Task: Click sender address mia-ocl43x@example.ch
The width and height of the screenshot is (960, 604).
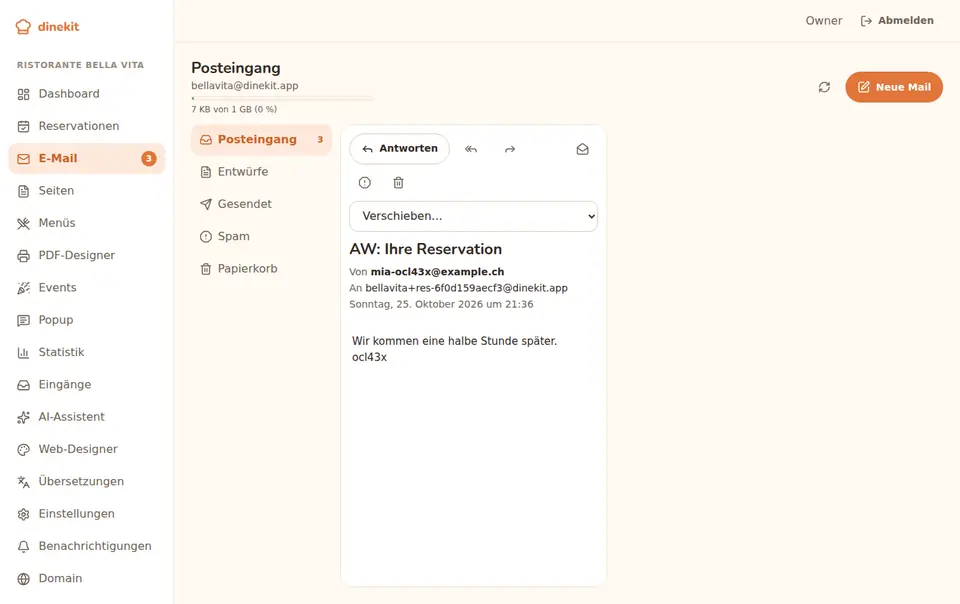Action: [x=437, y=272]
